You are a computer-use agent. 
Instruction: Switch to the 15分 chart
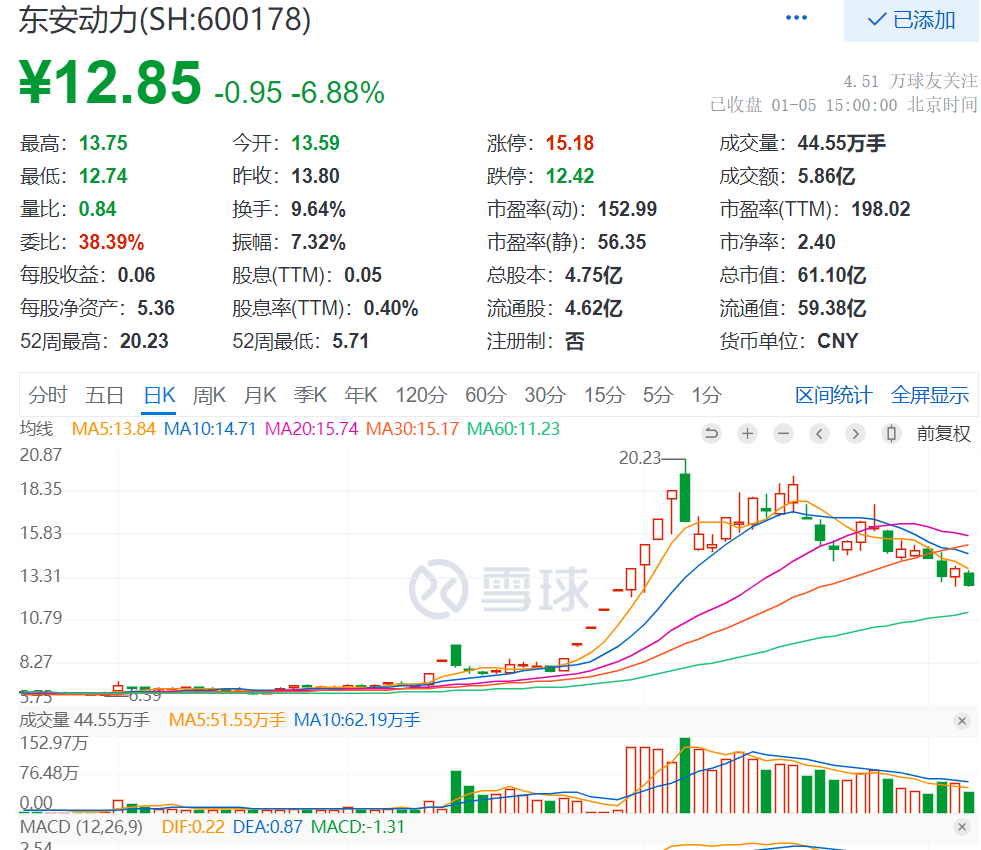(x=604, y=395)
